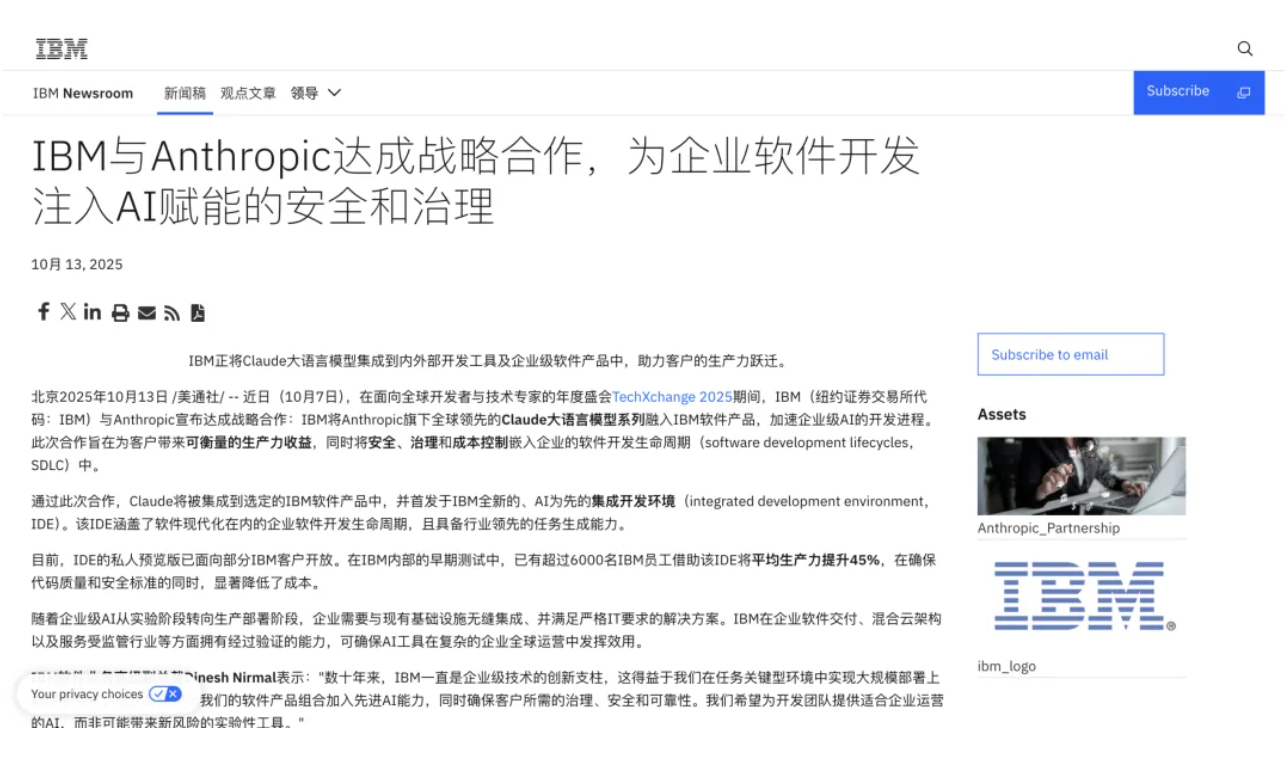Select the 新闻稿 tab
The width and height of the screenshot is (1284, 768).
tap(184, 92)
